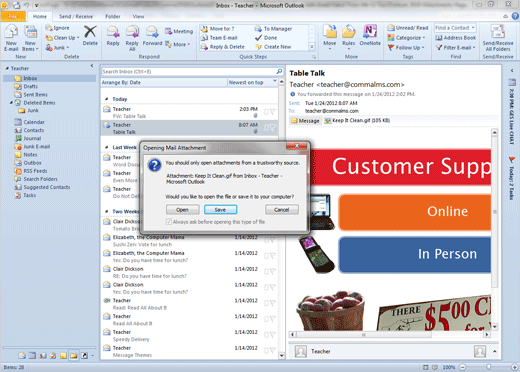Select the Home ribbon tab
The width and height of the screenshot is (520, 372).
coord(40,16)
